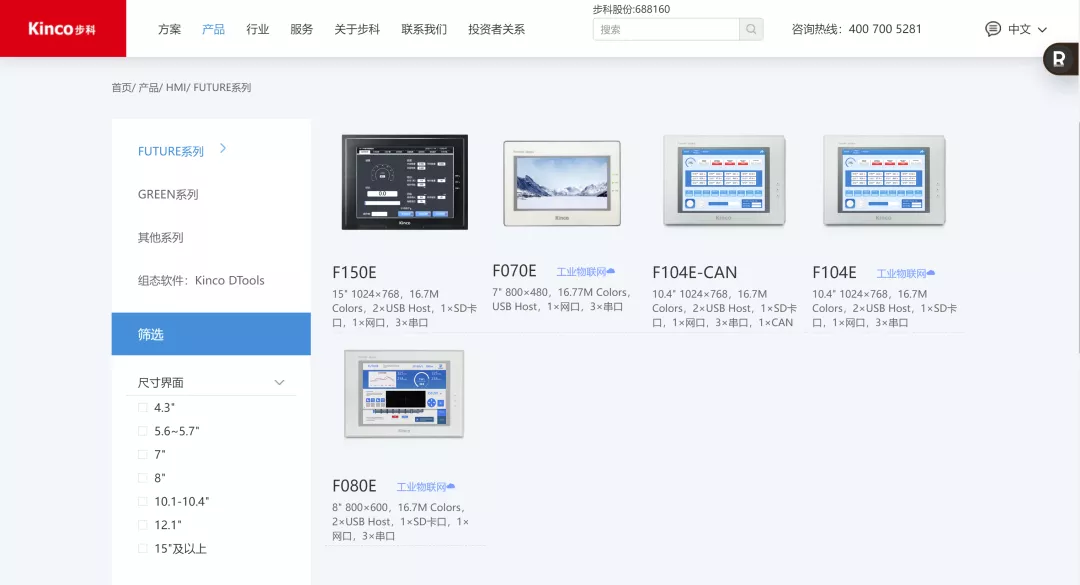Click the 工业物联网 cloud badge beside F080E
1080x585 pixels.
click(x=426, y=487)
